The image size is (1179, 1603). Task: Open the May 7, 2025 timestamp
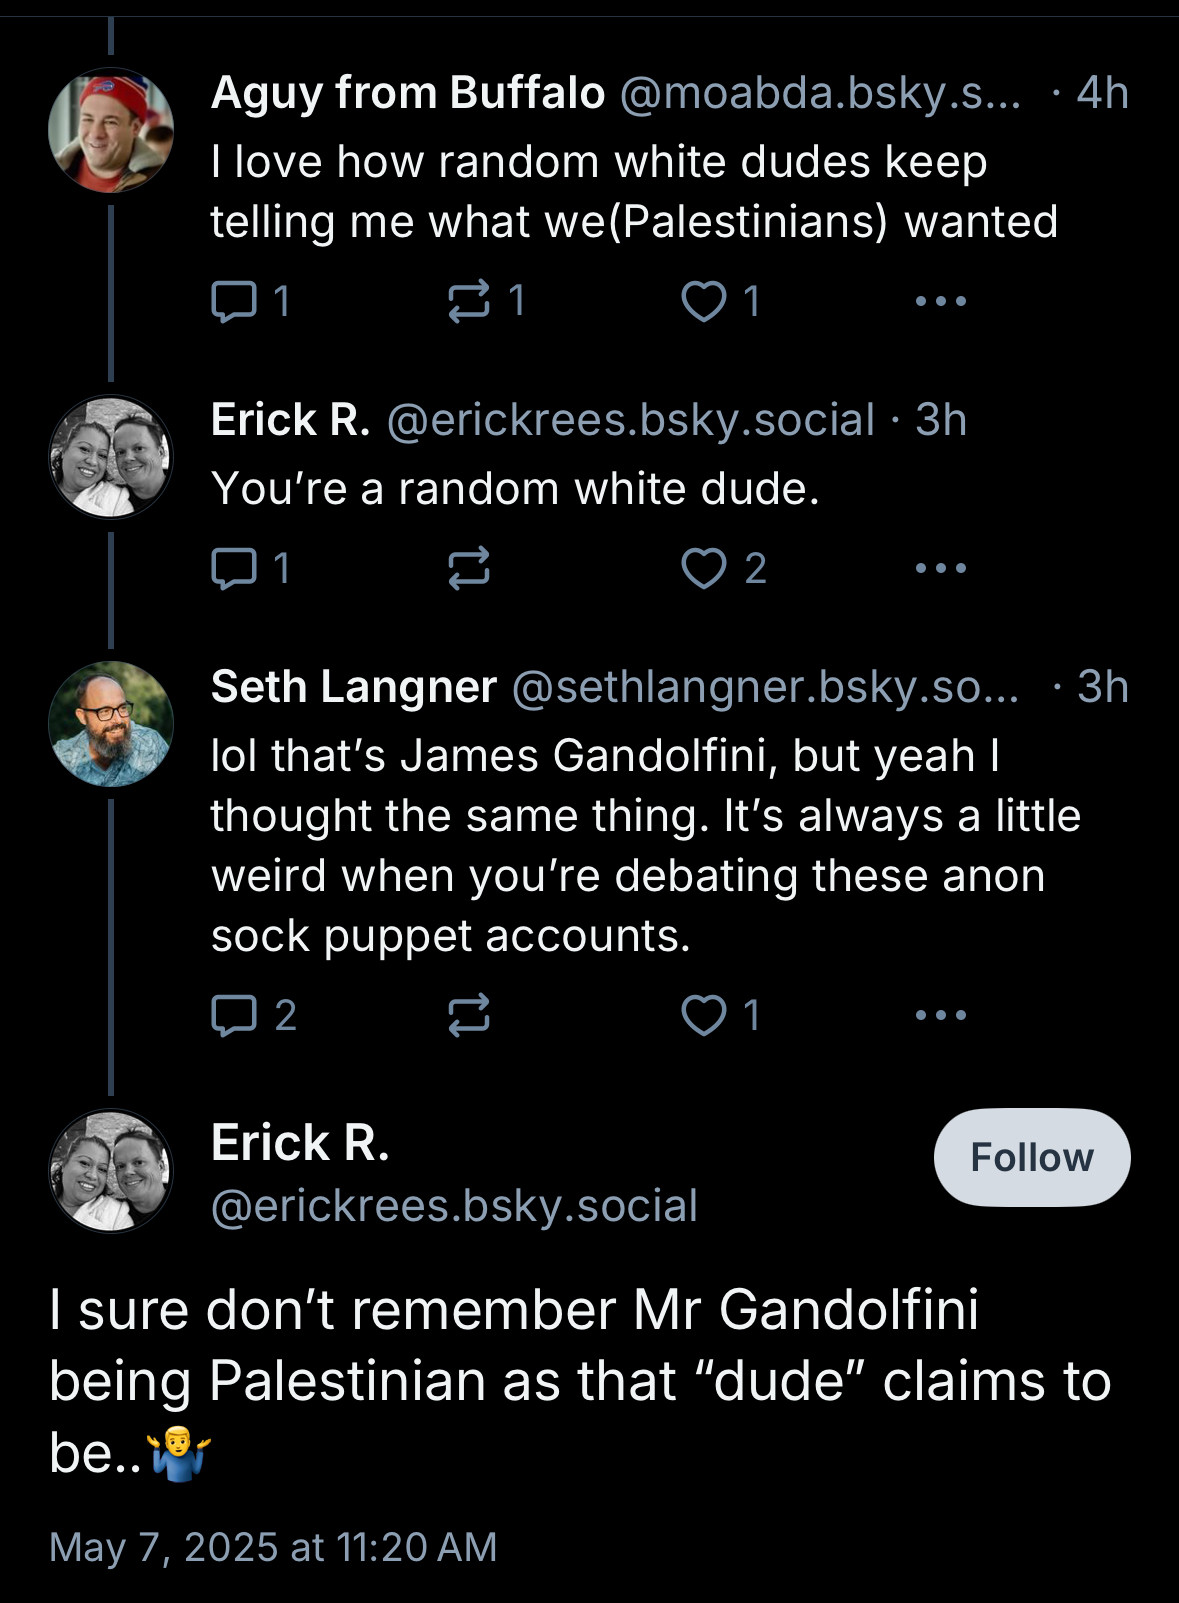[x=273, y=1547]
